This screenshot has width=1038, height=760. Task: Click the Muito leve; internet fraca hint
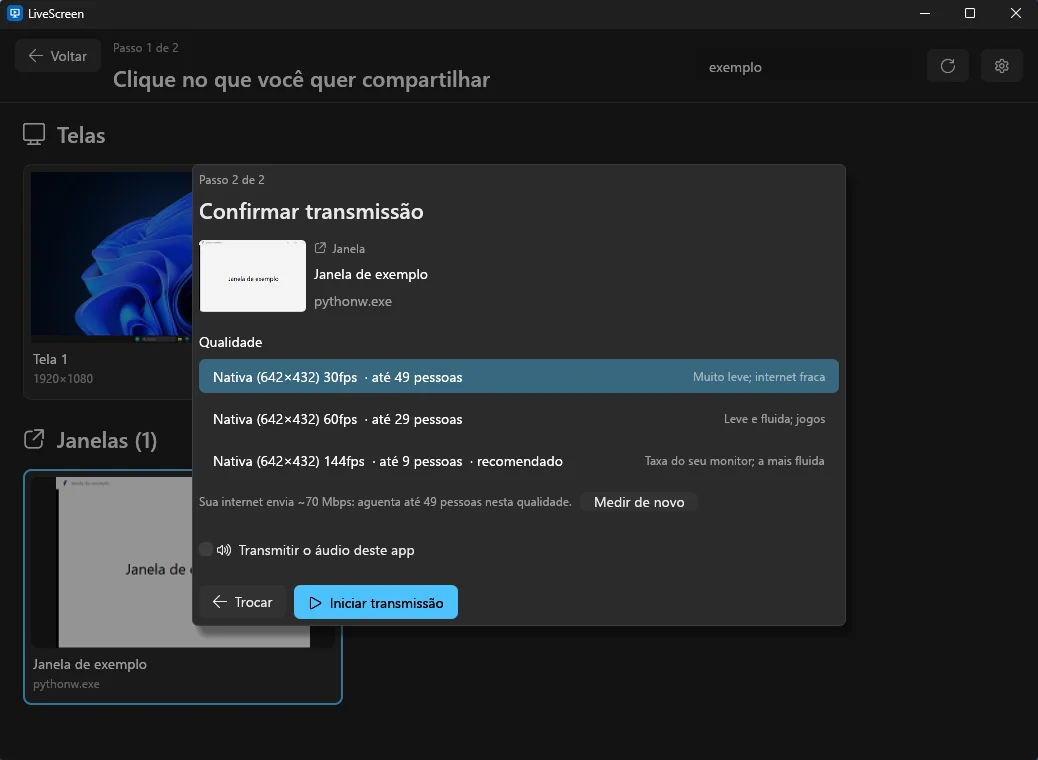coord(759,377)
